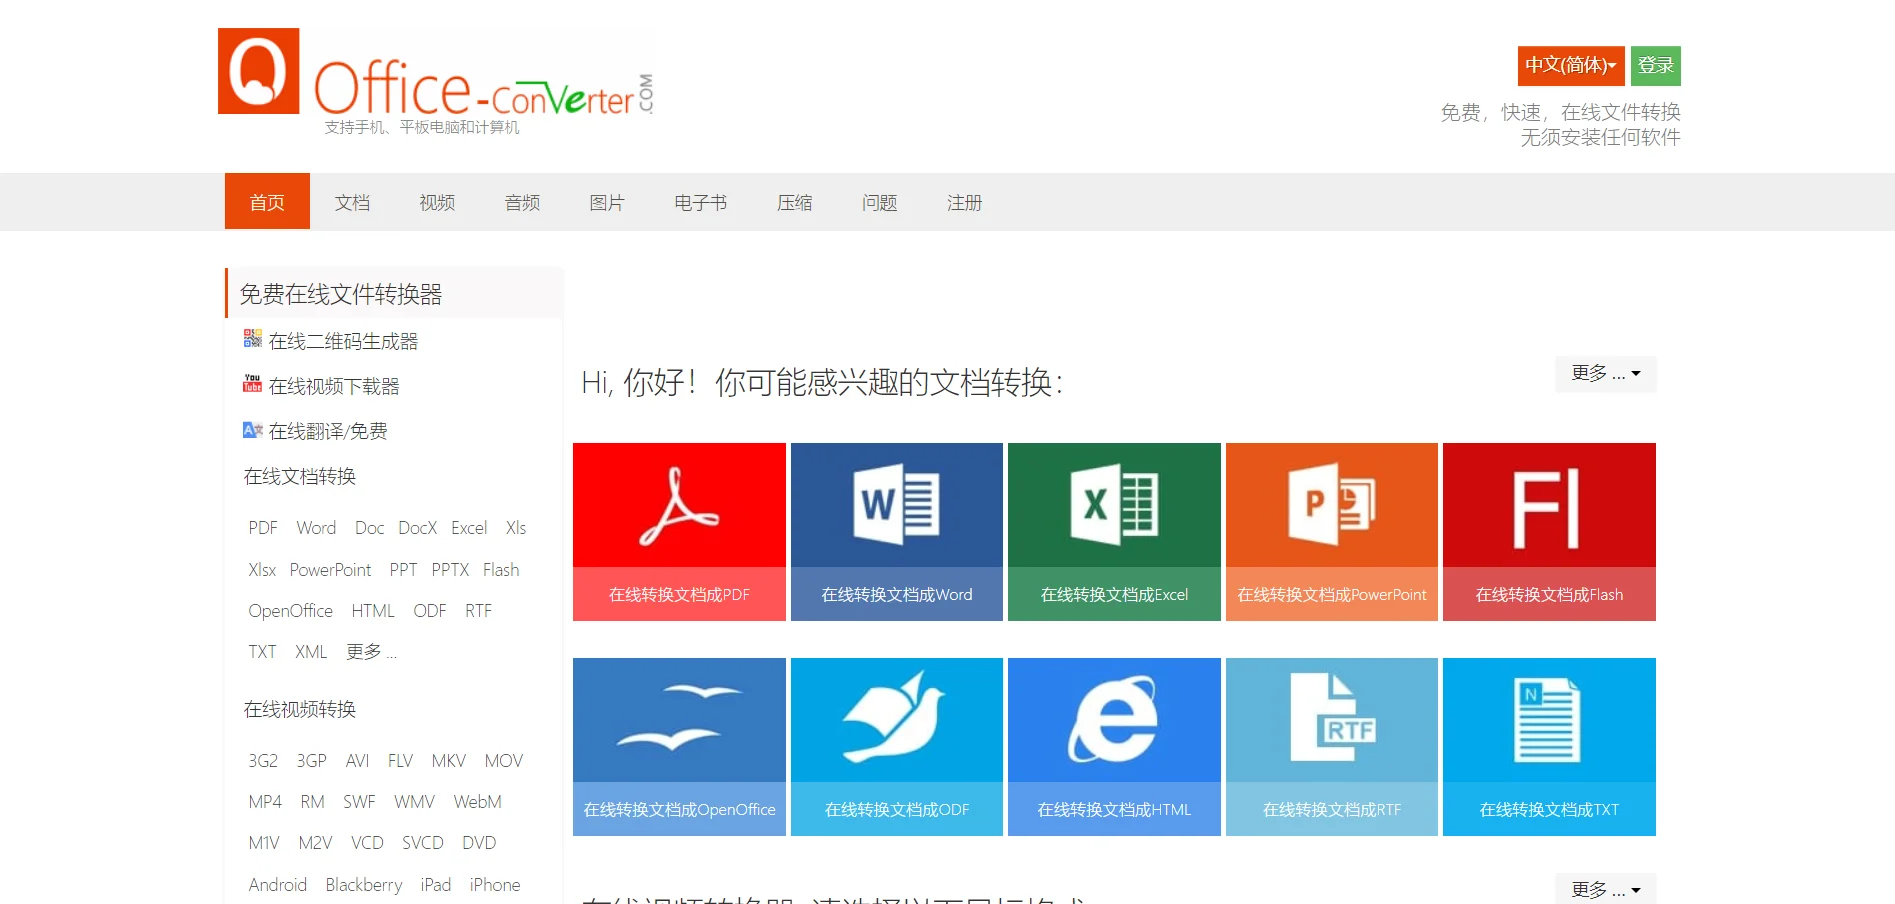This screenshot has width=1895, height=904.
Task: Select the HTML conversion tile icon
Action: 1114,718
